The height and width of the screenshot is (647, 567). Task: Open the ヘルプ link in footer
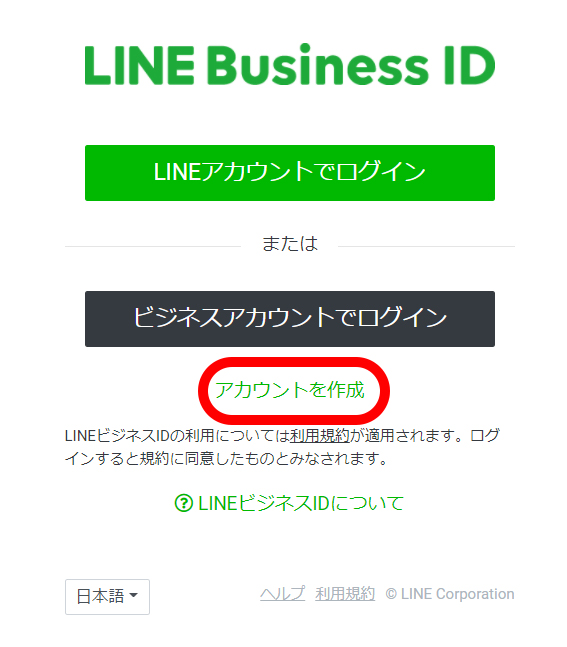[283, 594]
